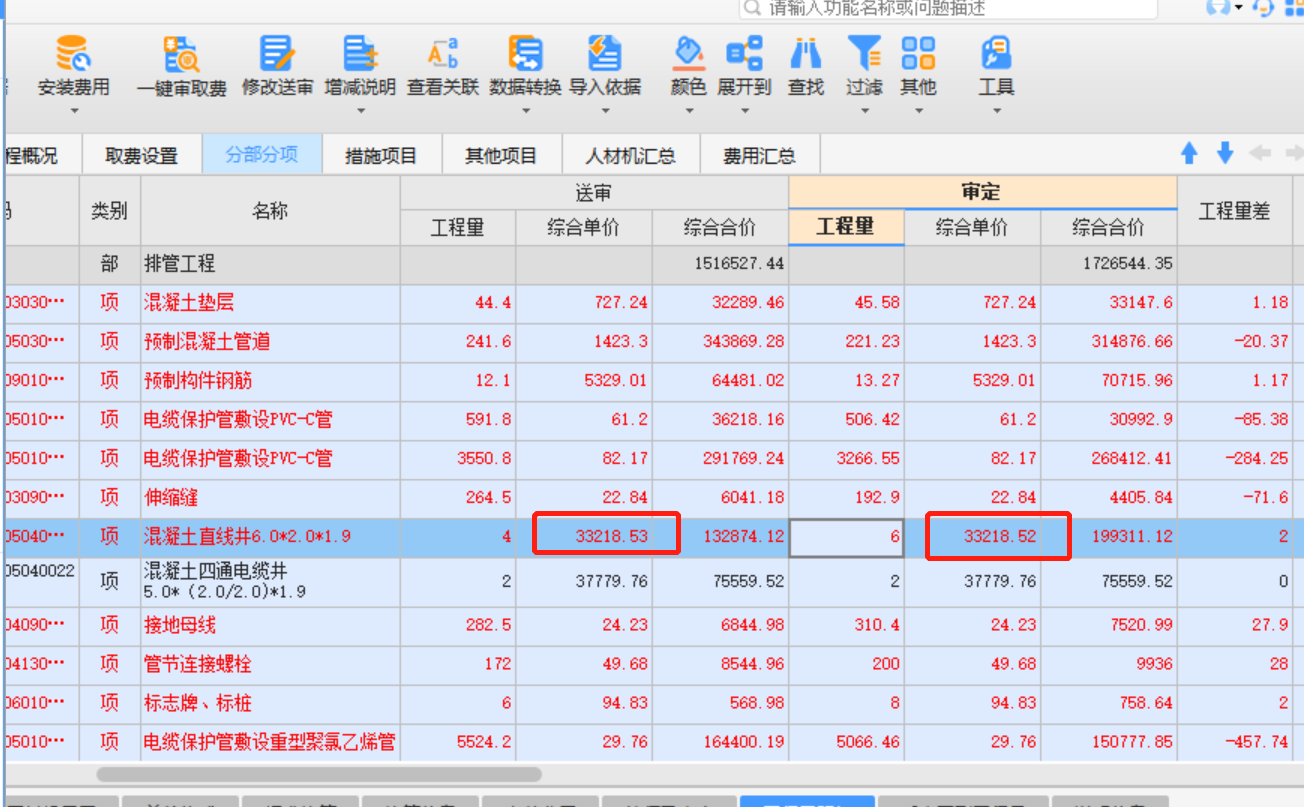Select the 电缆保护管敷设重型聚氯乙烯管 row name
Viewport: 1304px width, 807px height.
[x=270, y=742]
